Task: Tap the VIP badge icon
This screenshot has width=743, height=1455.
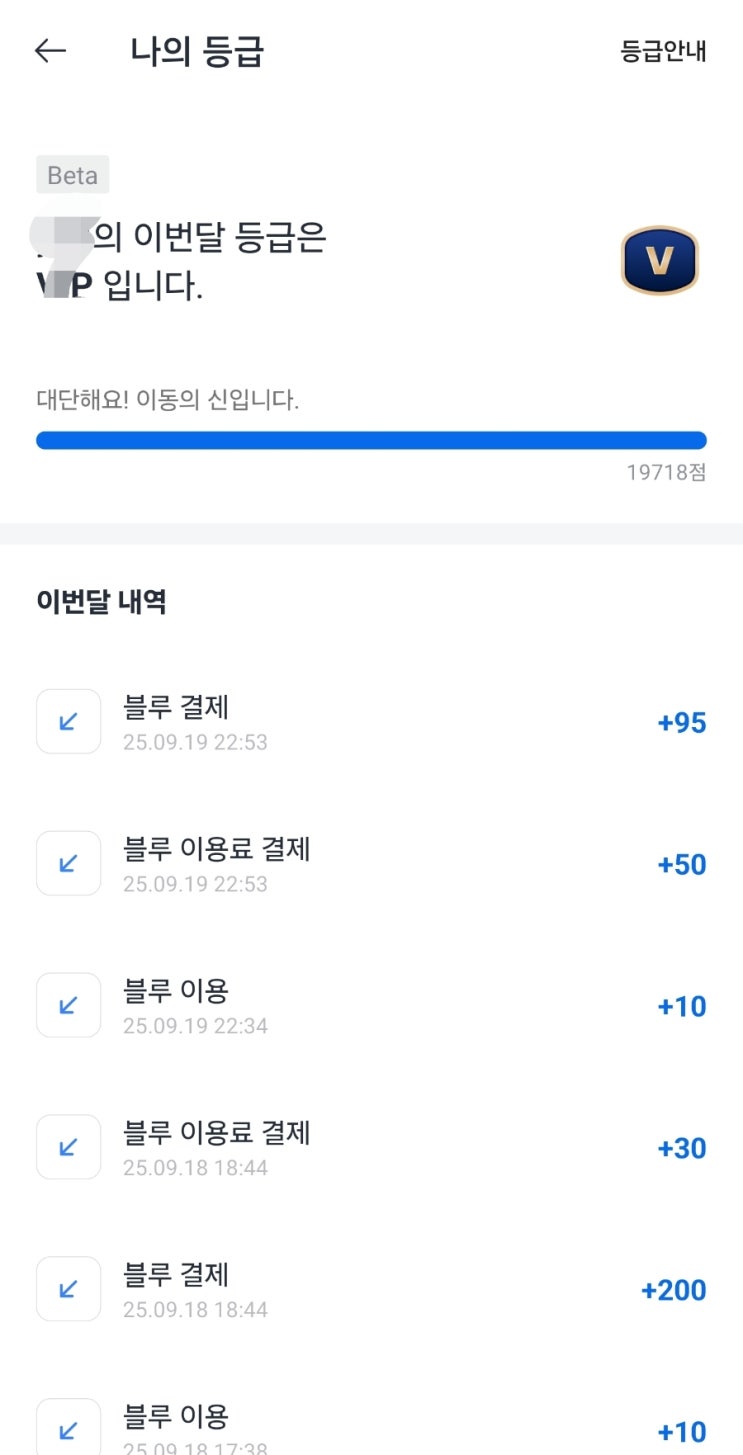Action: click(x=659, y=261)
